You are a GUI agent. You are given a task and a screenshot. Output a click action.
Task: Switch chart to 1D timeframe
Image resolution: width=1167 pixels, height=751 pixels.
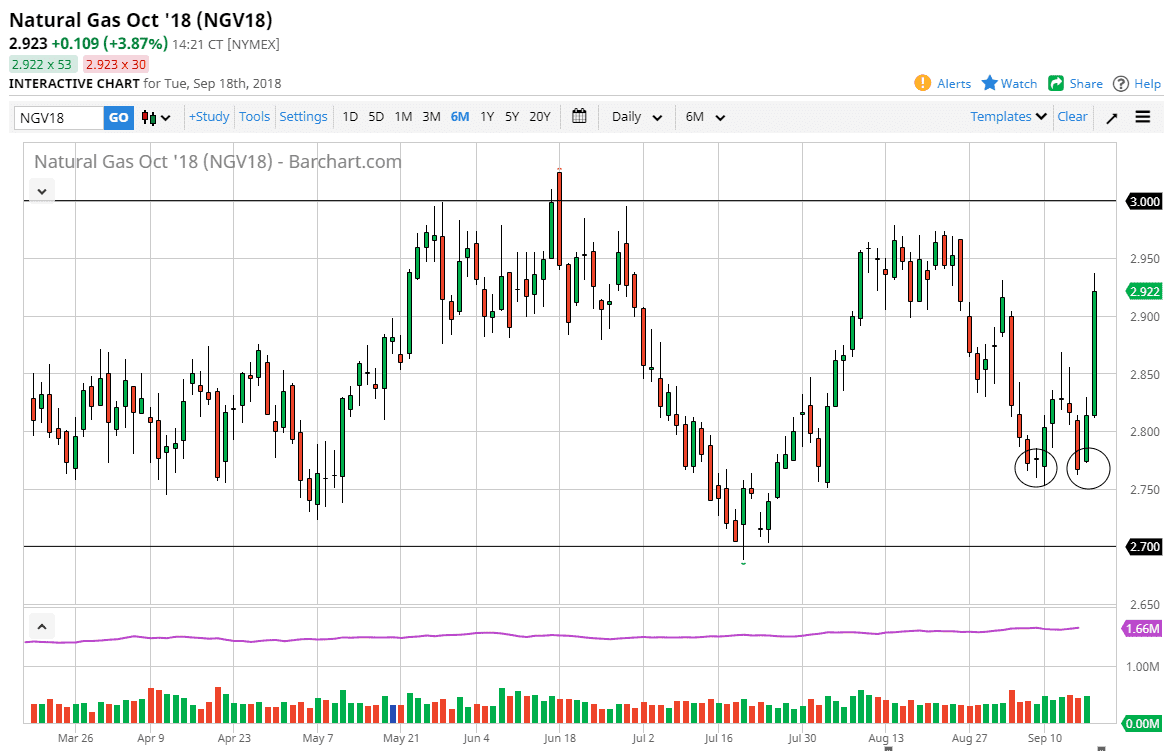point(350,117)
